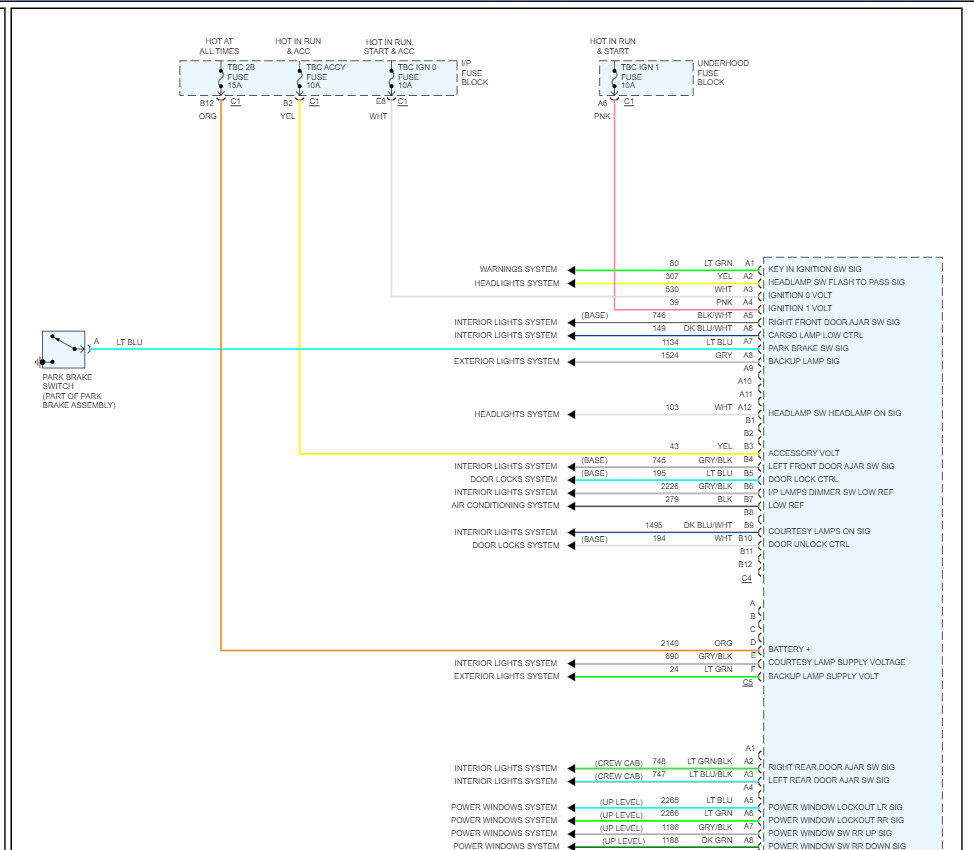Click the TBC ACCY 10A fuse symbol
The image size is (974, 850).
300,80
